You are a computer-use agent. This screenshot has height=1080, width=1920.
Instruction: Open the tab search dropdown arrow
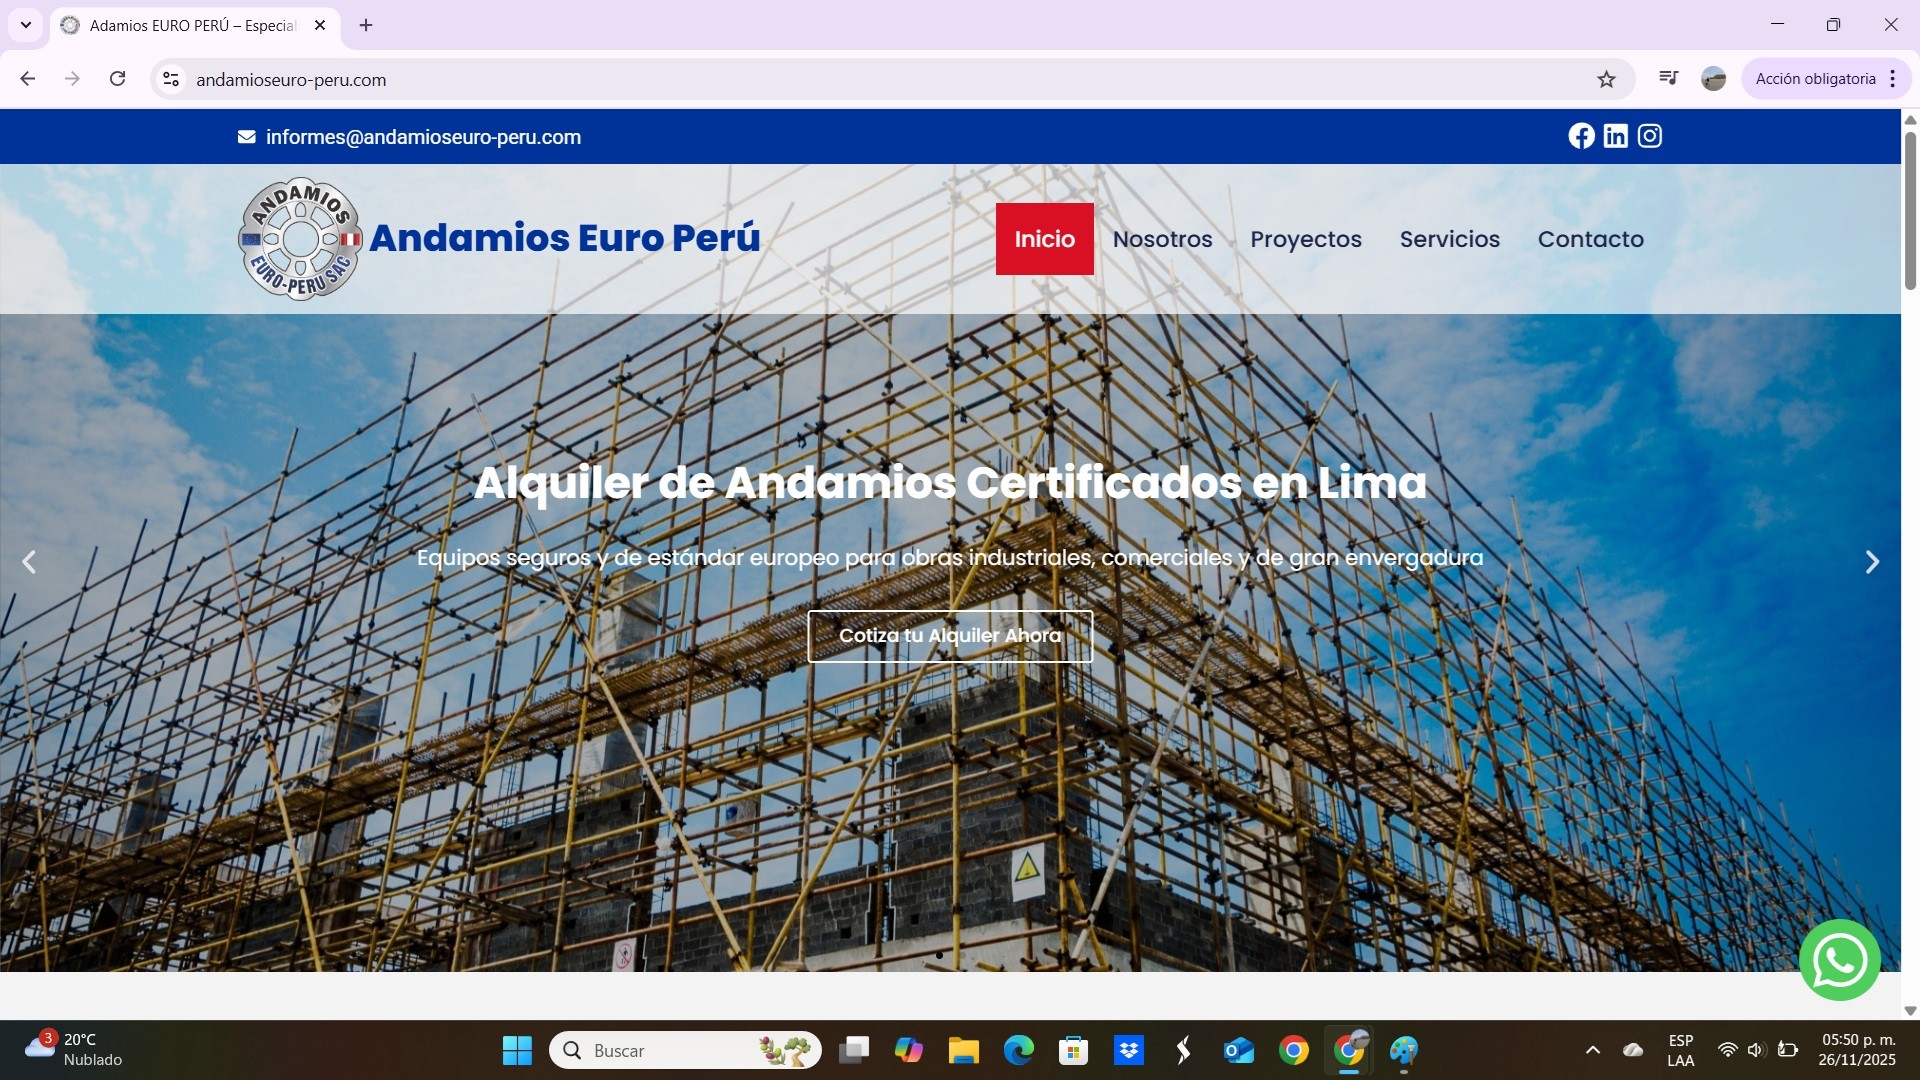pyautogui.click(x=26, y=25)
